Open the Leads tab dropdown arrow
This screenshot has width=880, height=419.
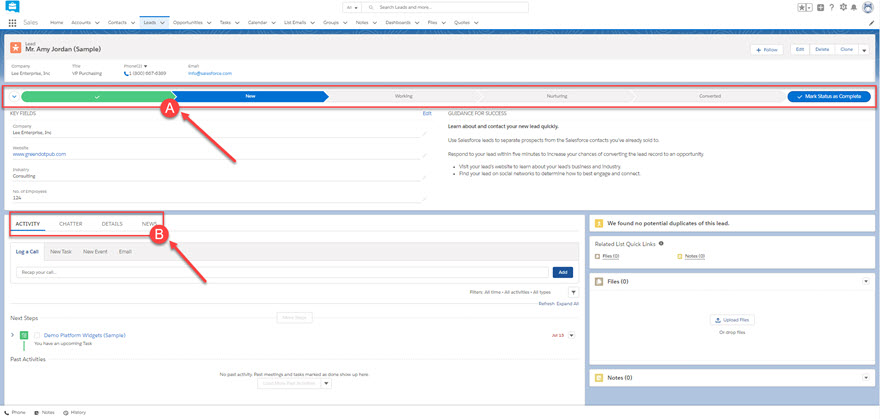click(163, 22)
